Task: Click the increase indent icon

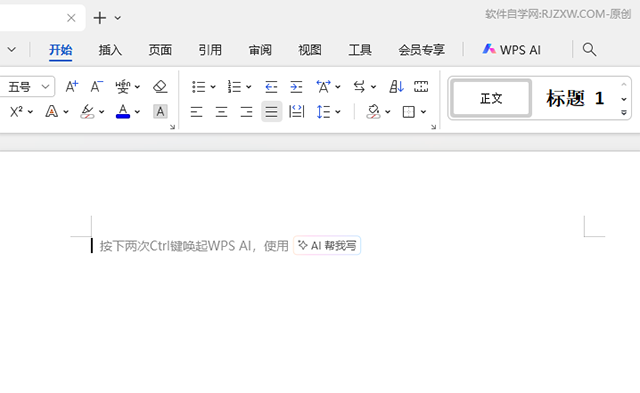Action: [x=296, y=87]
